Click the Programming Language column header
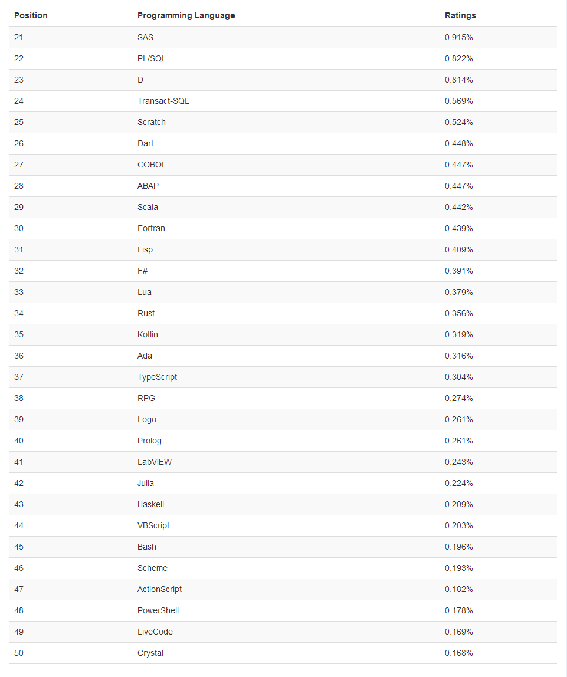 (186, 16)
